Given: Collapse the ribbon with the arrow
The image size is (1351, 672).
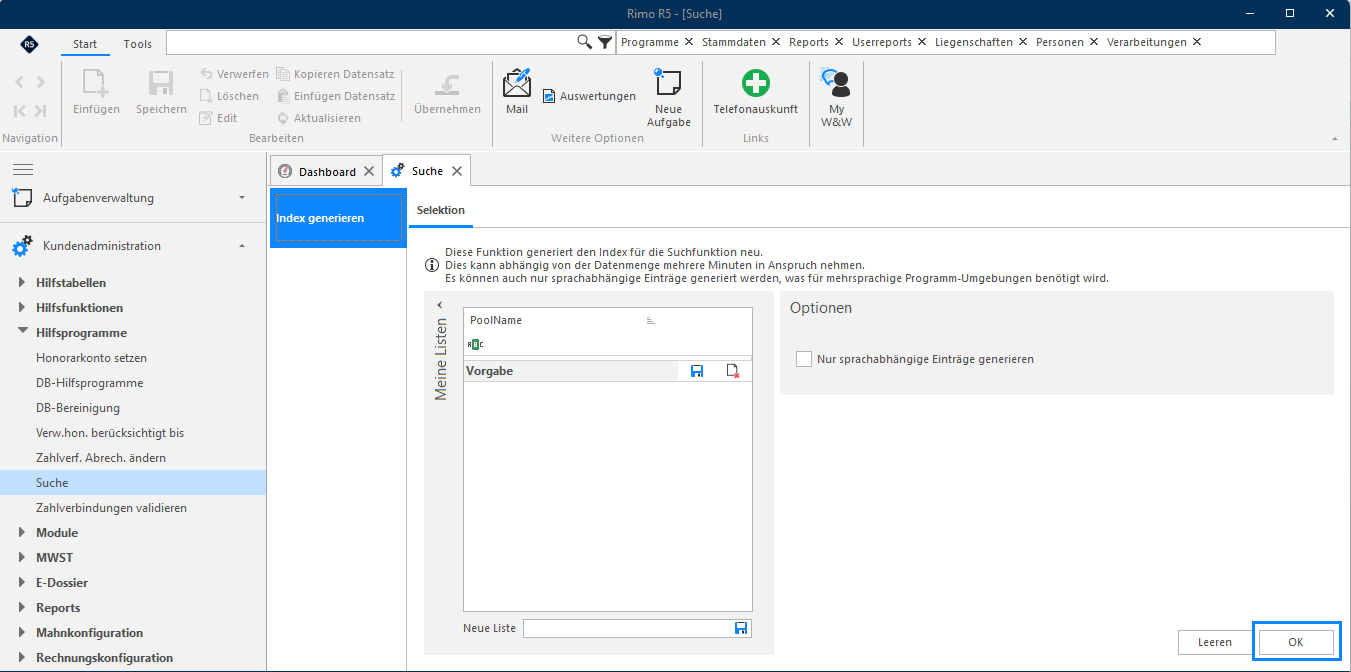Looking at the screenshot, I should (x=1334, y=138).
